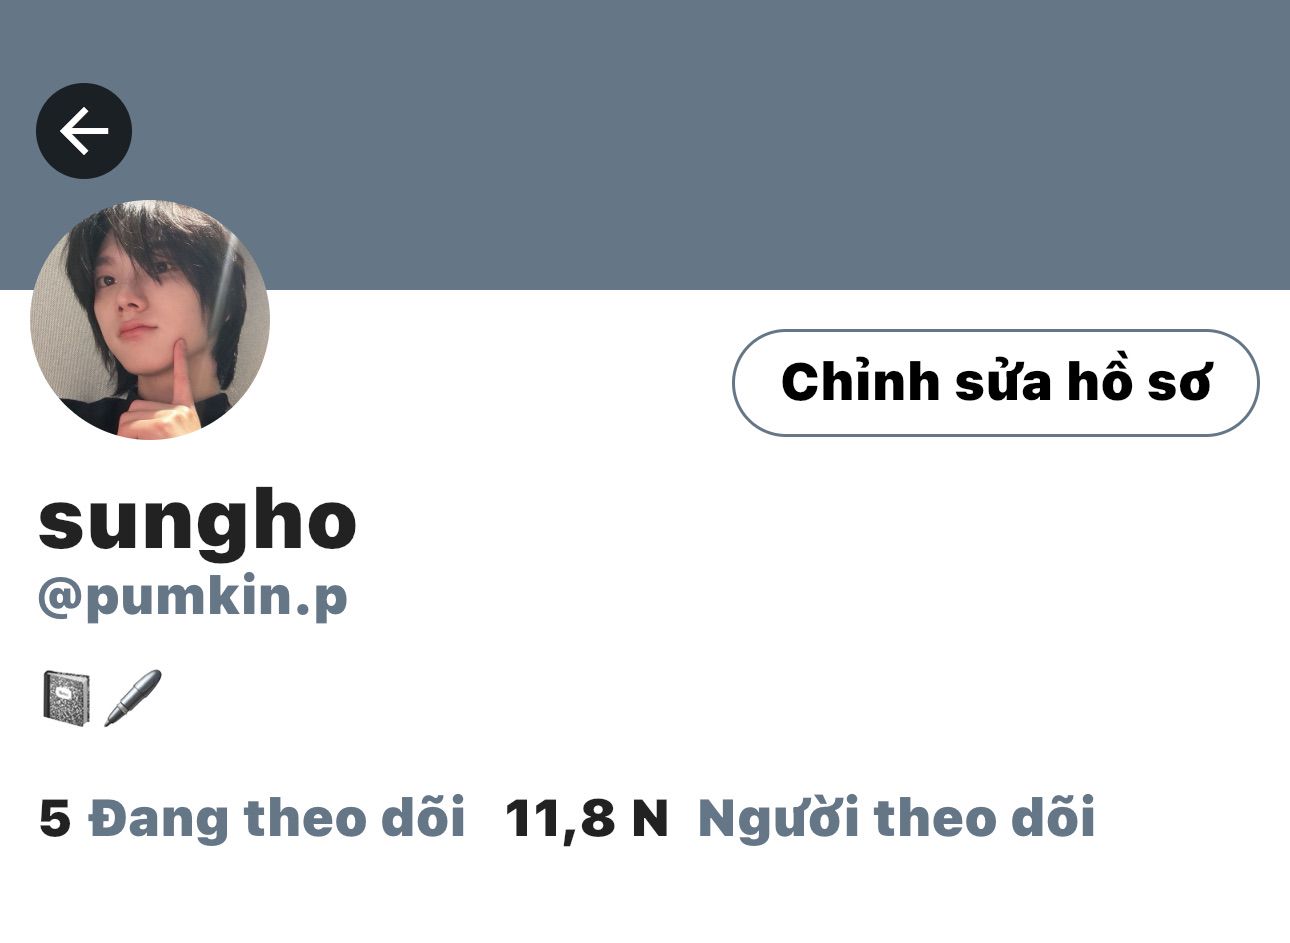Screen dimensions: 1290x943
Task: Click the composition notebook icon
Action: point(67,696)
